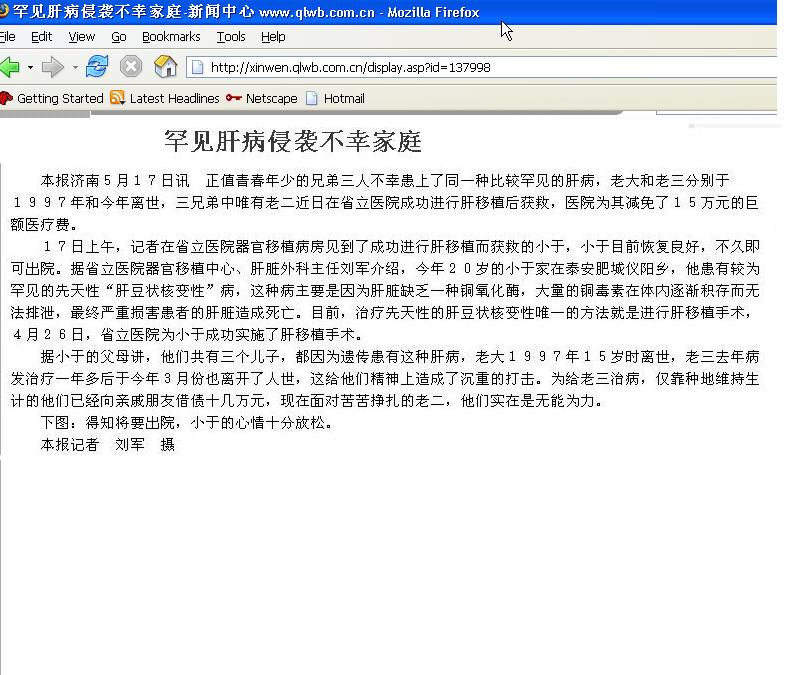Click the Firefox icon in the title bar

(4, 13)
